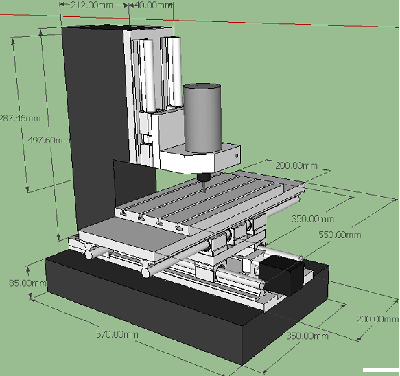
Task: Select the black base plate top surface
Action: [187, 300]
